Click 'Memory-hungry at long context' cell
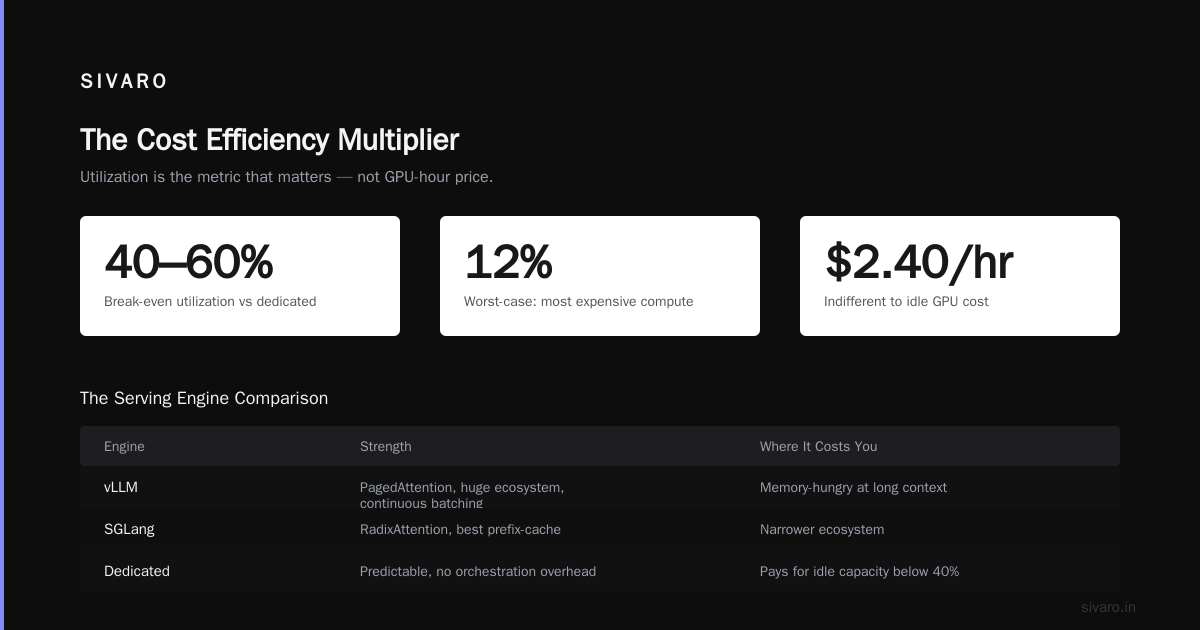 tap(853, 487)
